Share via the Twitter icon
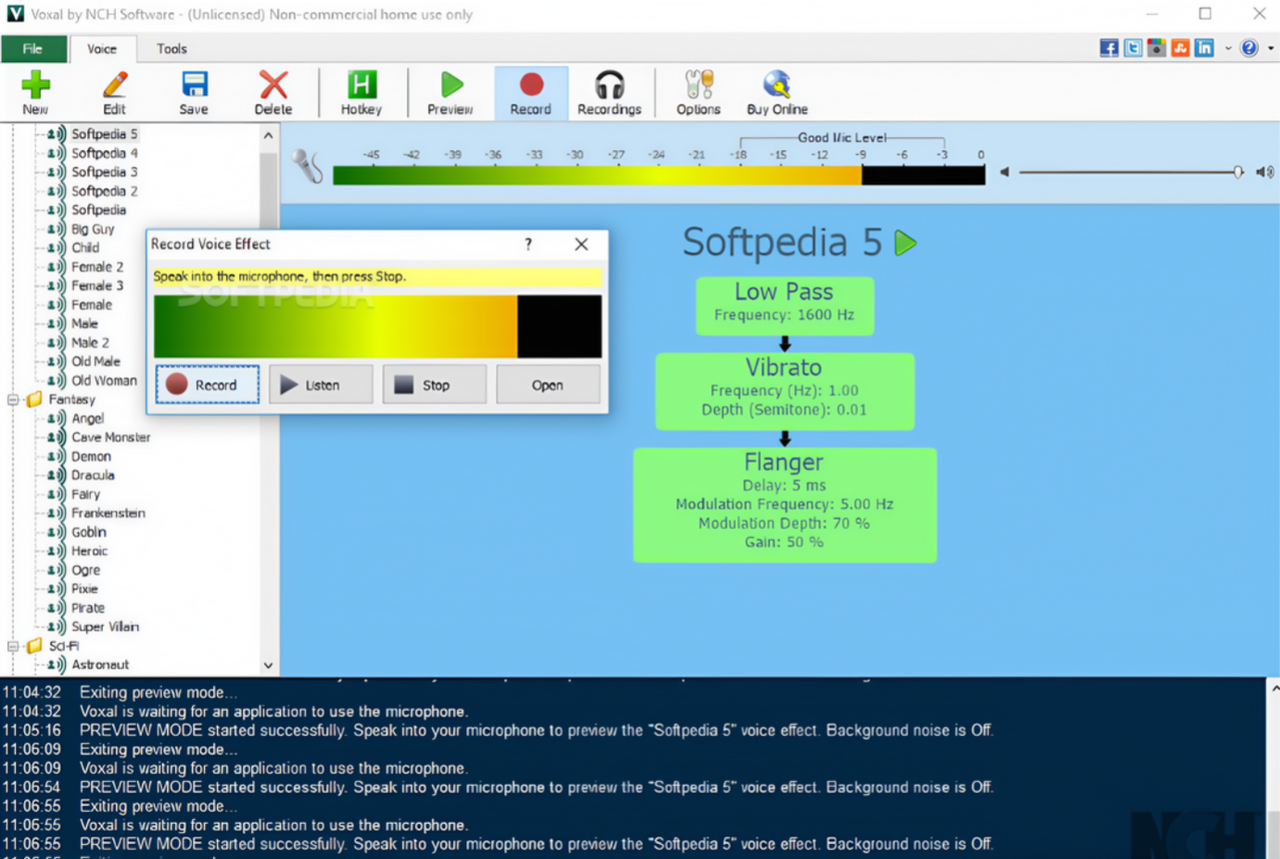The height and width of the screenshot is (859, 1280). click(1133, 48)
